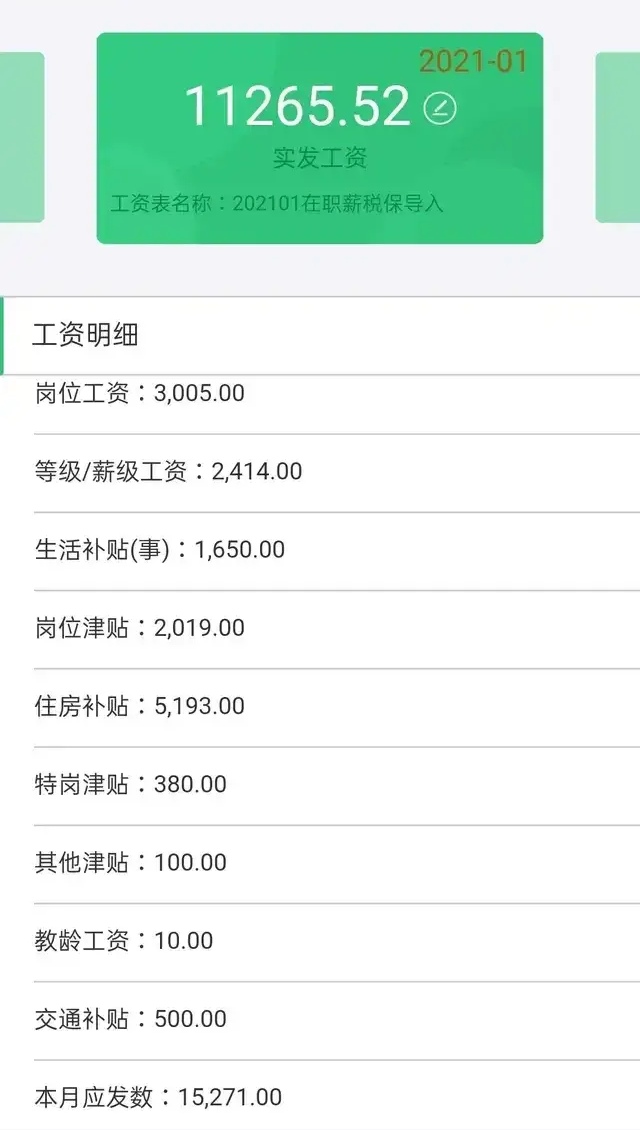
Task: Open the 生活补贴(事) detail row
Action: pyautogui.click(x=160, y=549)
